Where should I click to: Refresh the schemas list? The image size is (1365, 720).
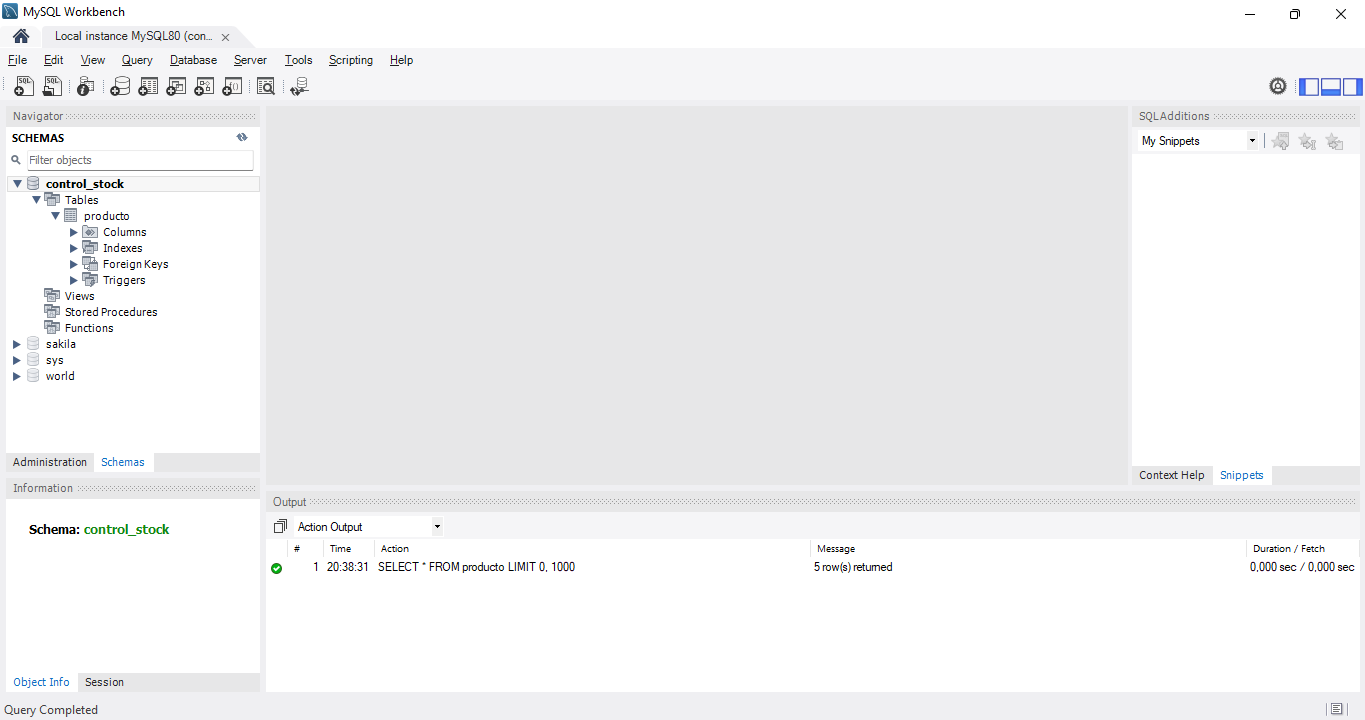[242, 138]
